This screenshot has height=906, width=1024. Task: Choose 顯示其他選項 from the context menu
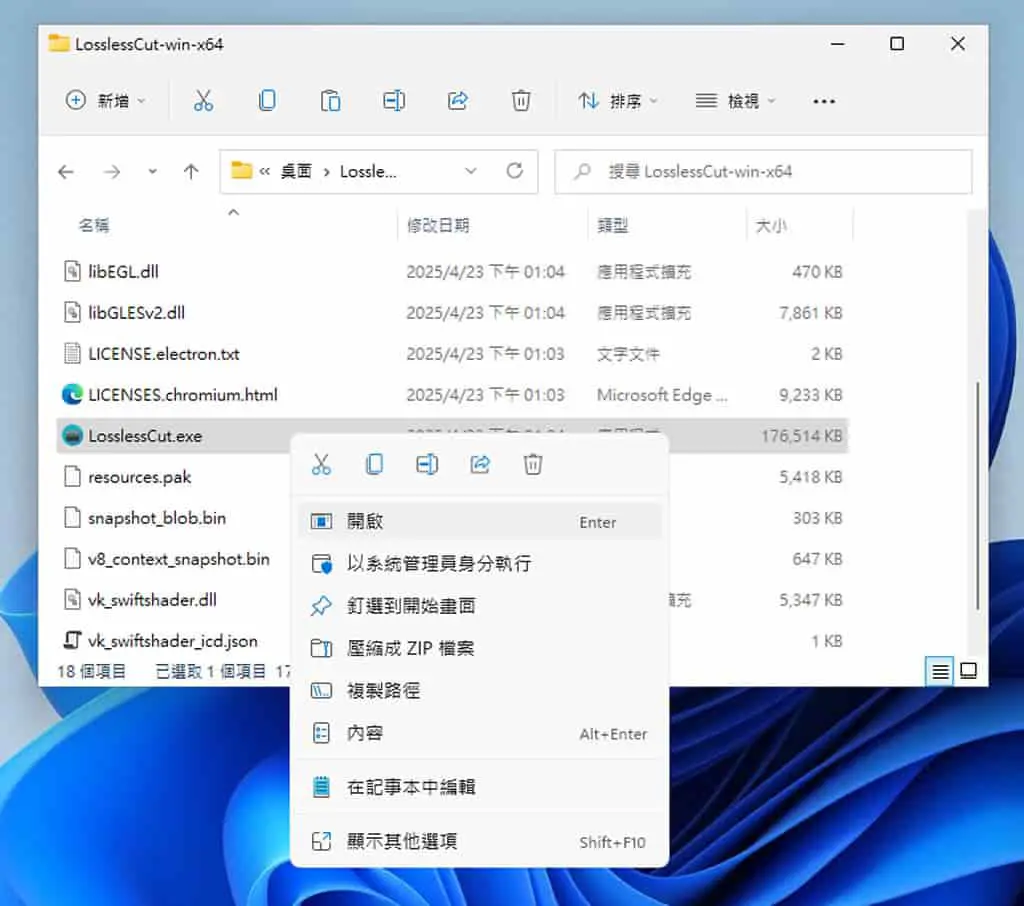(480, 841)
